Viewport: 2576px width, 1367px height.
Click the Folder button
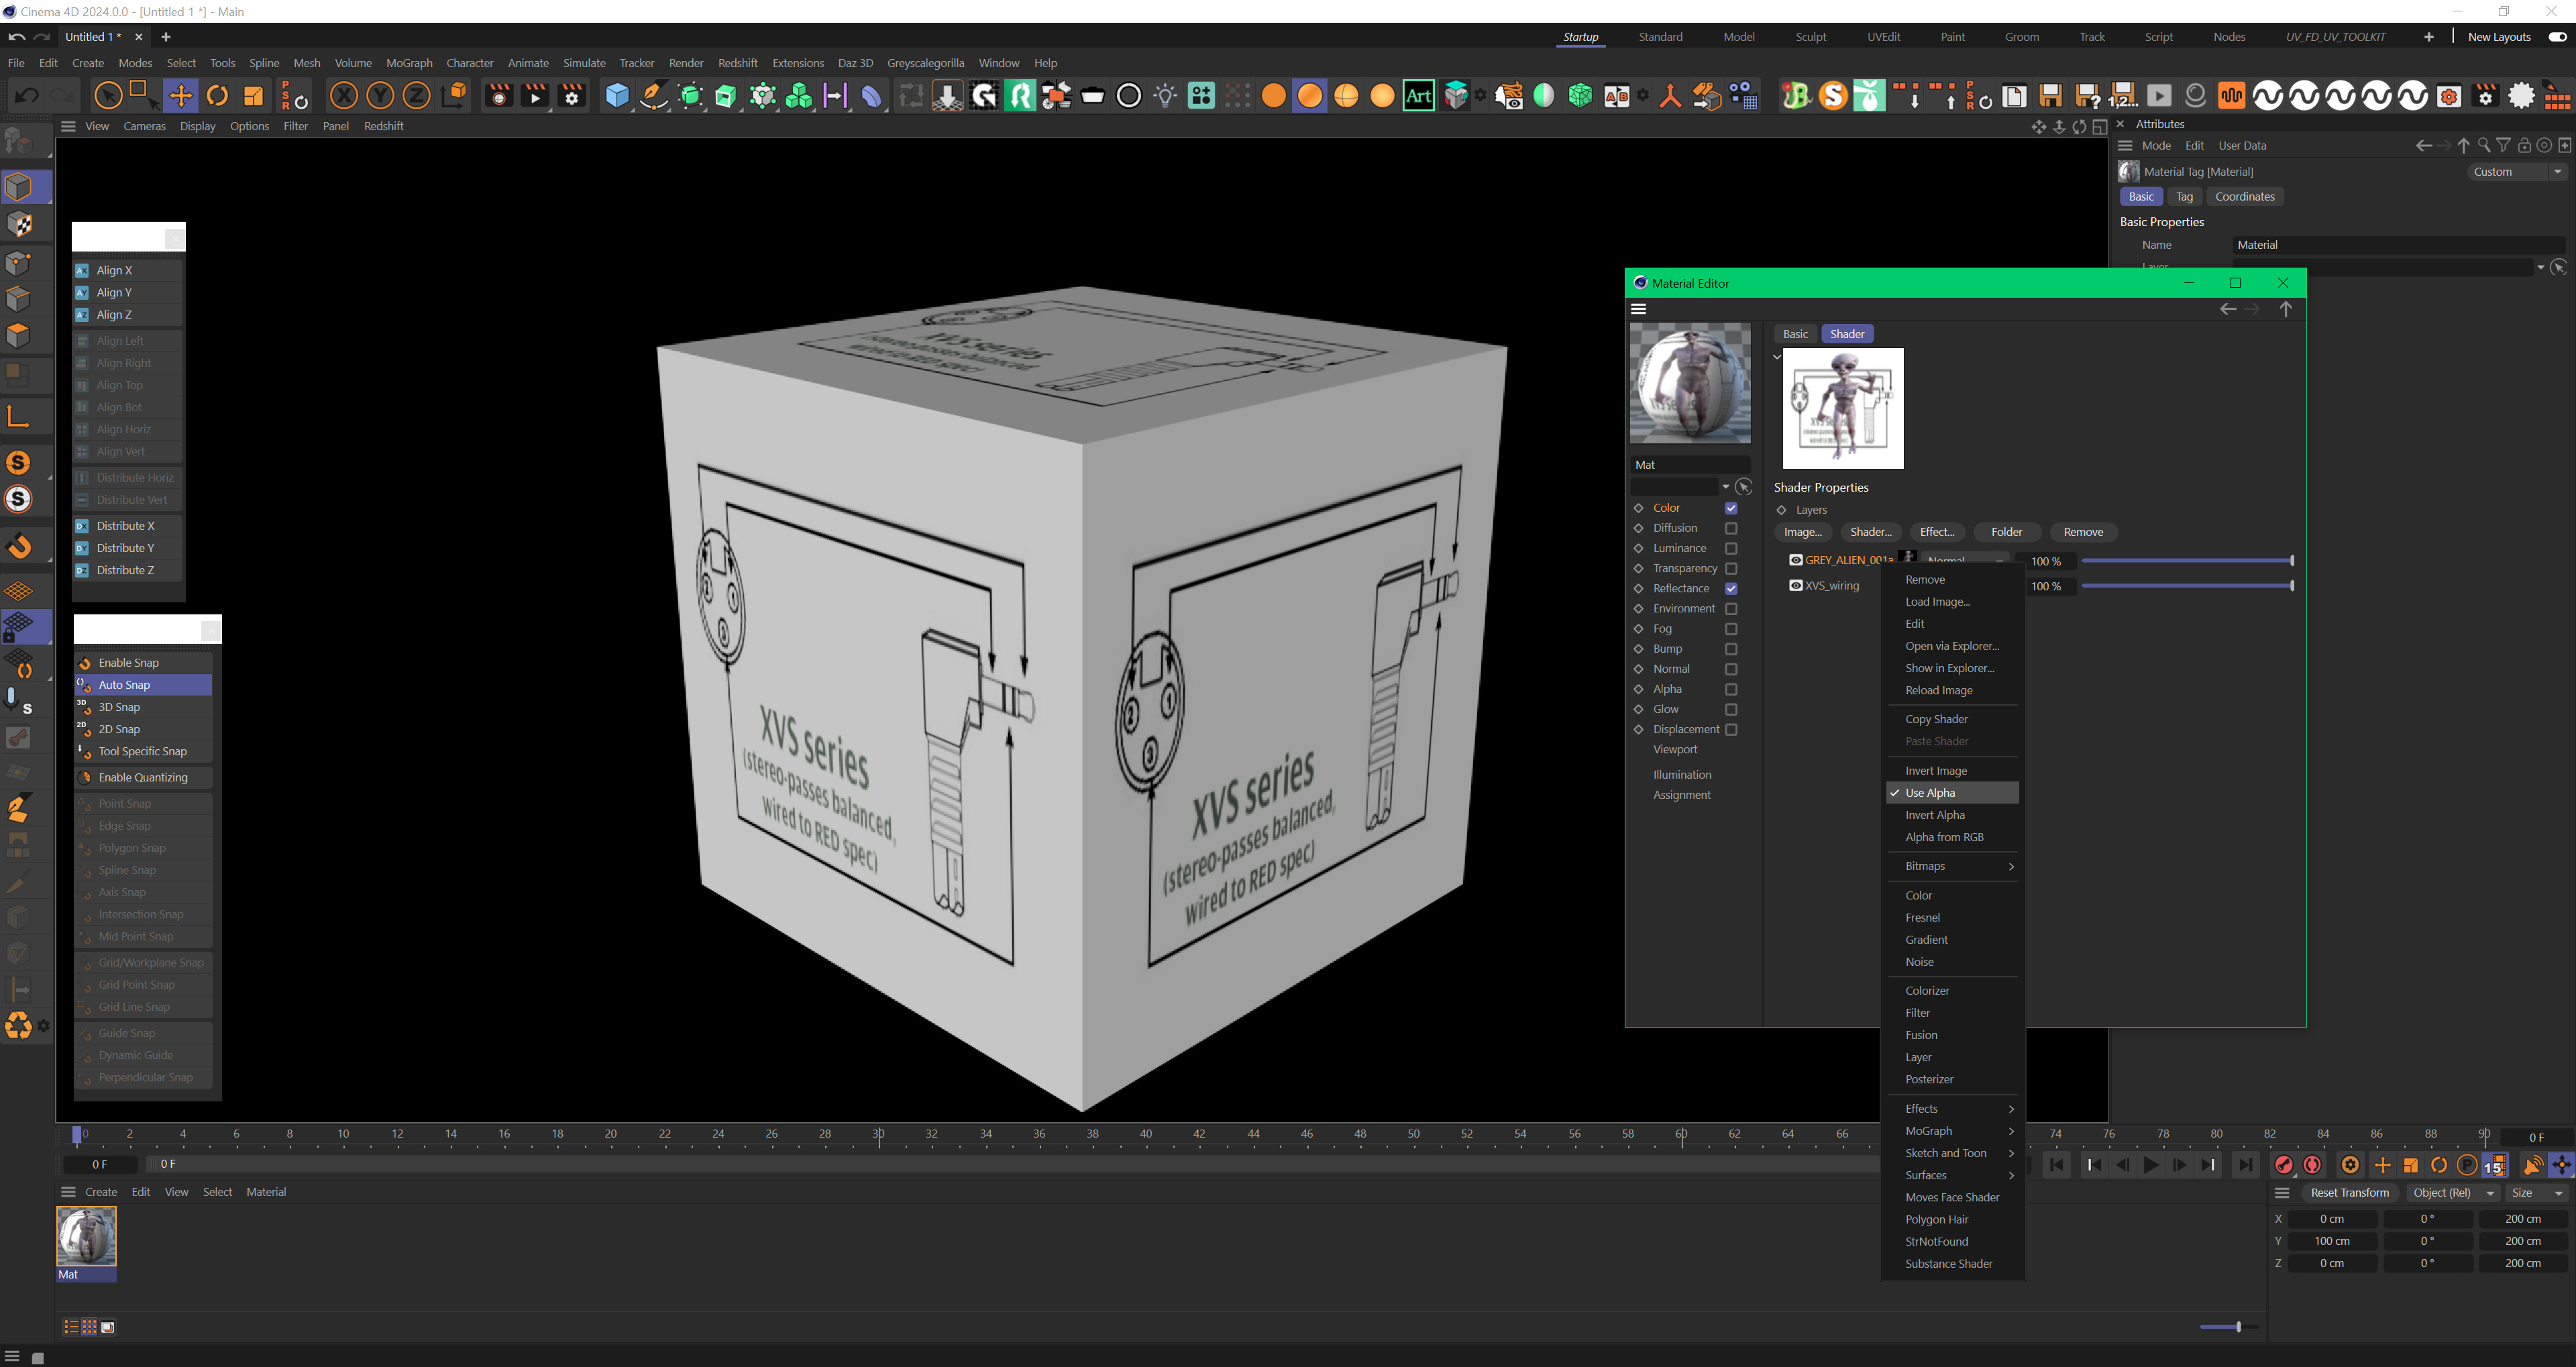[2006, 532]
